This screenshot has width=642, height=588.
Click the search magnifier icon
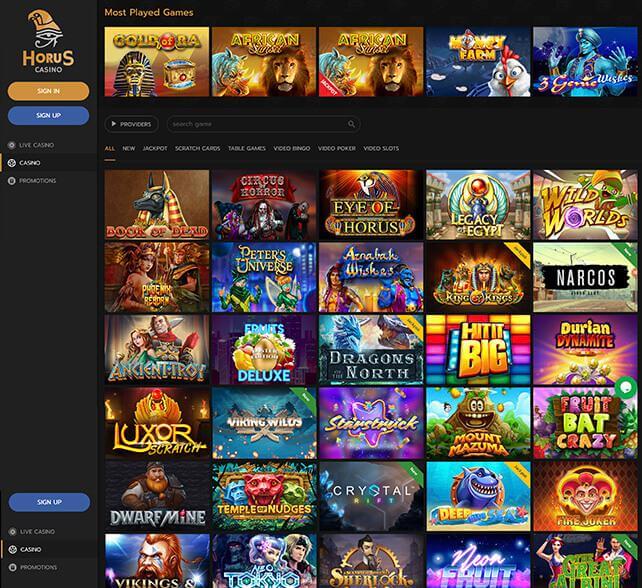pyautogui.click(x=351, y=124)
